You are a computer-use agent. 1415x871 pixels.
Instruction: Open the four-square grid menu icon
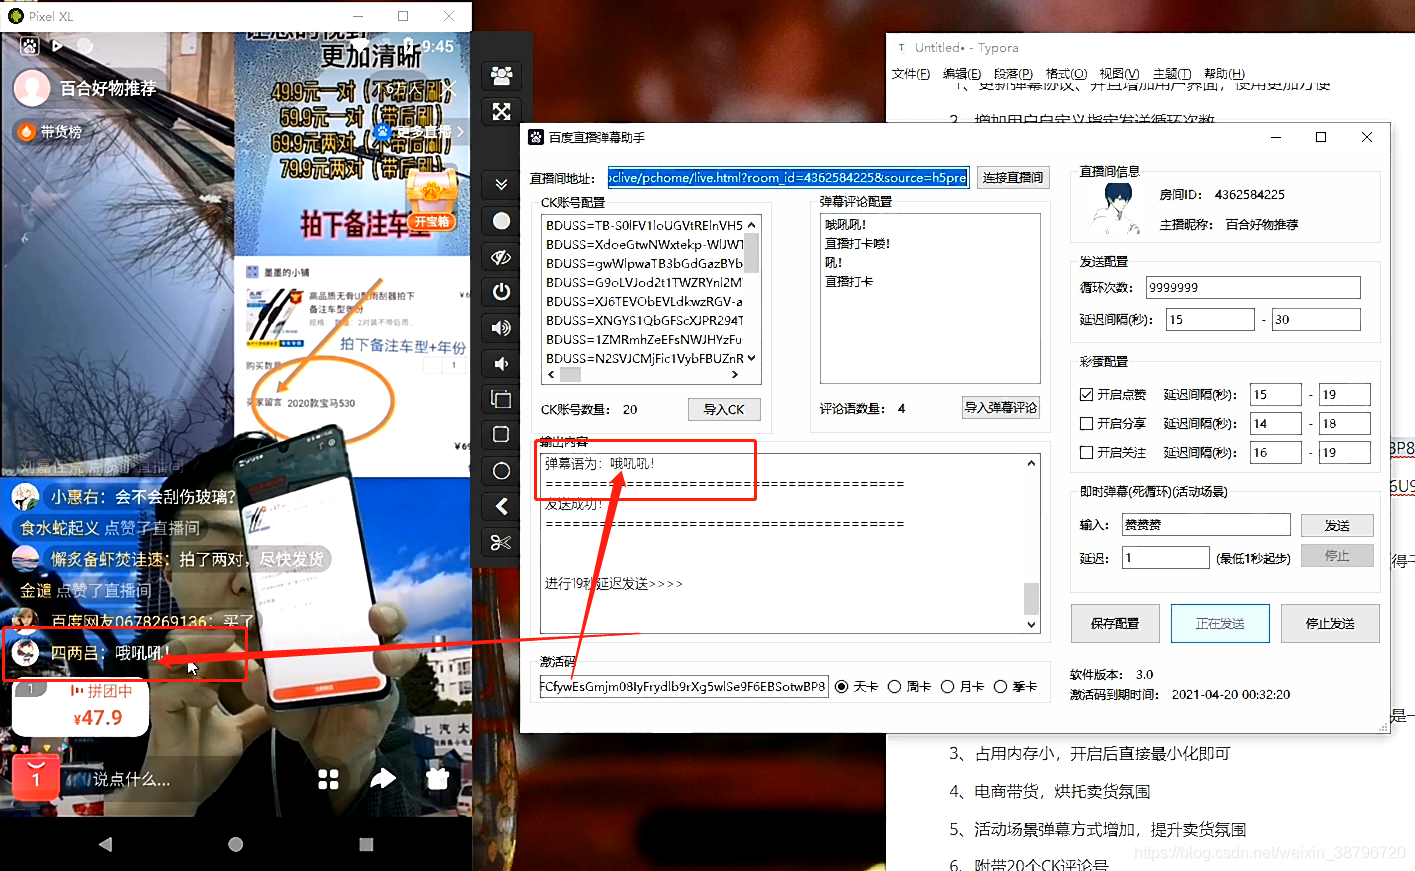click(328, 779)
